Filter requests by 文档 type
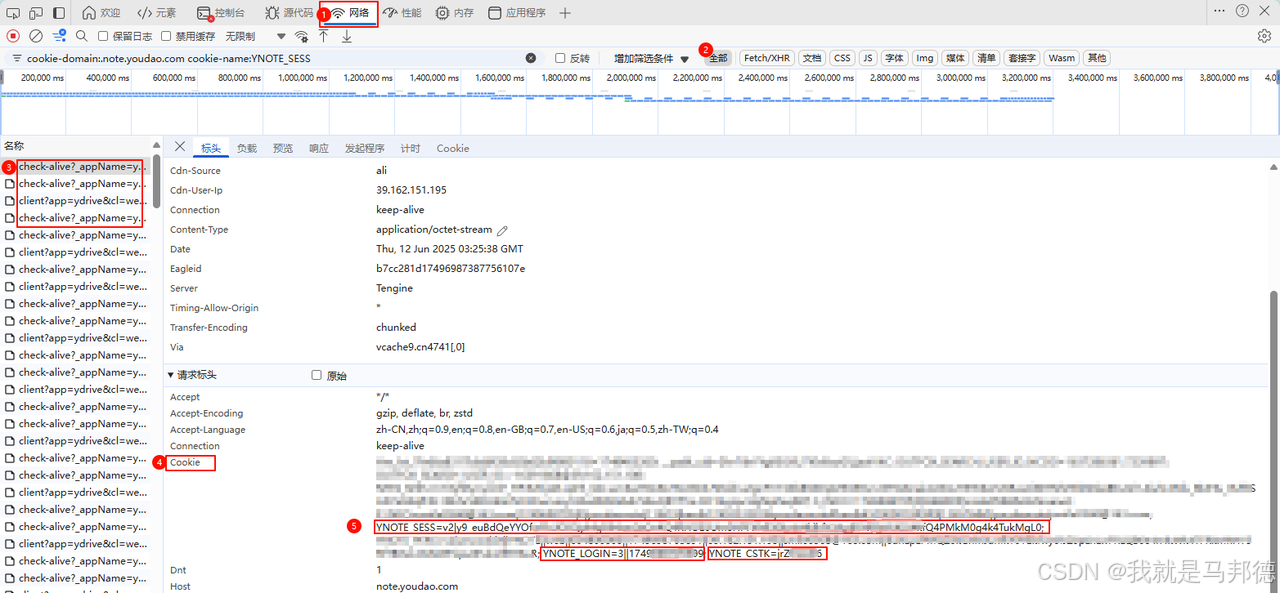The width and height of the screenshot is (1280, 593). click(812, 58)
